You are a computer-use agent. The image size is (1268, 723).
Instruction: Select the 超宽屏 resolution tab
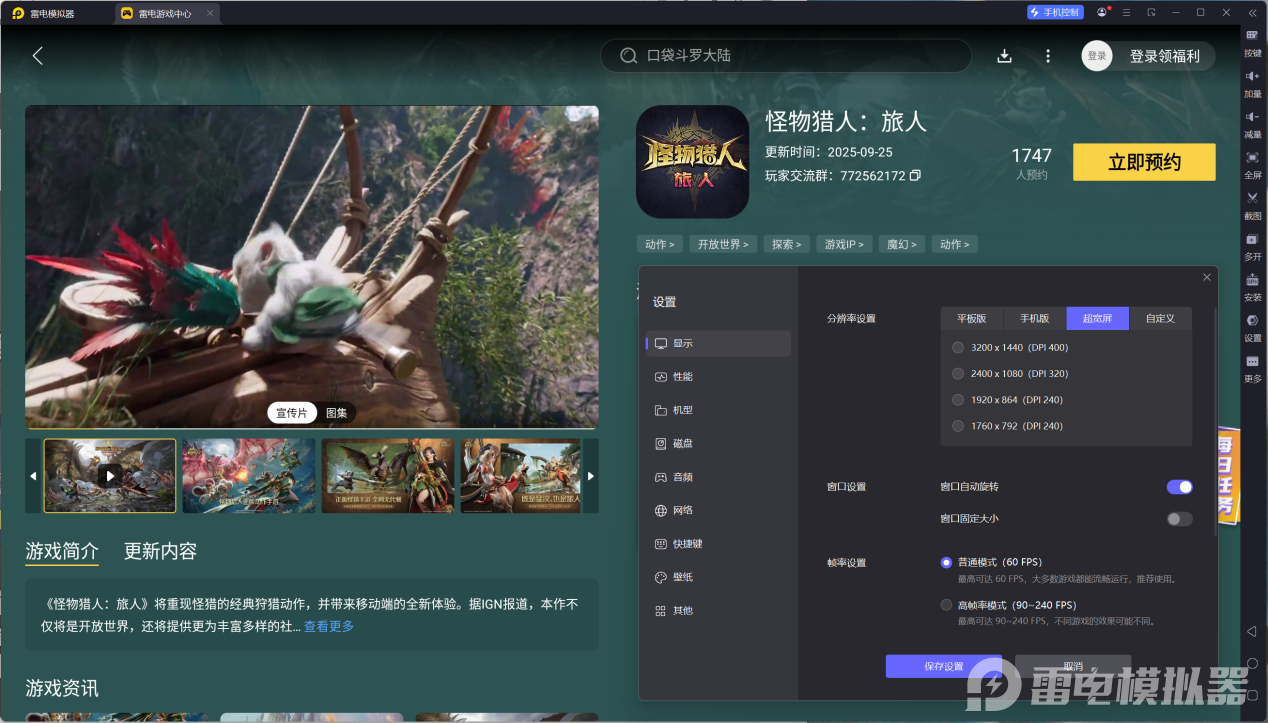point(1097,318)
